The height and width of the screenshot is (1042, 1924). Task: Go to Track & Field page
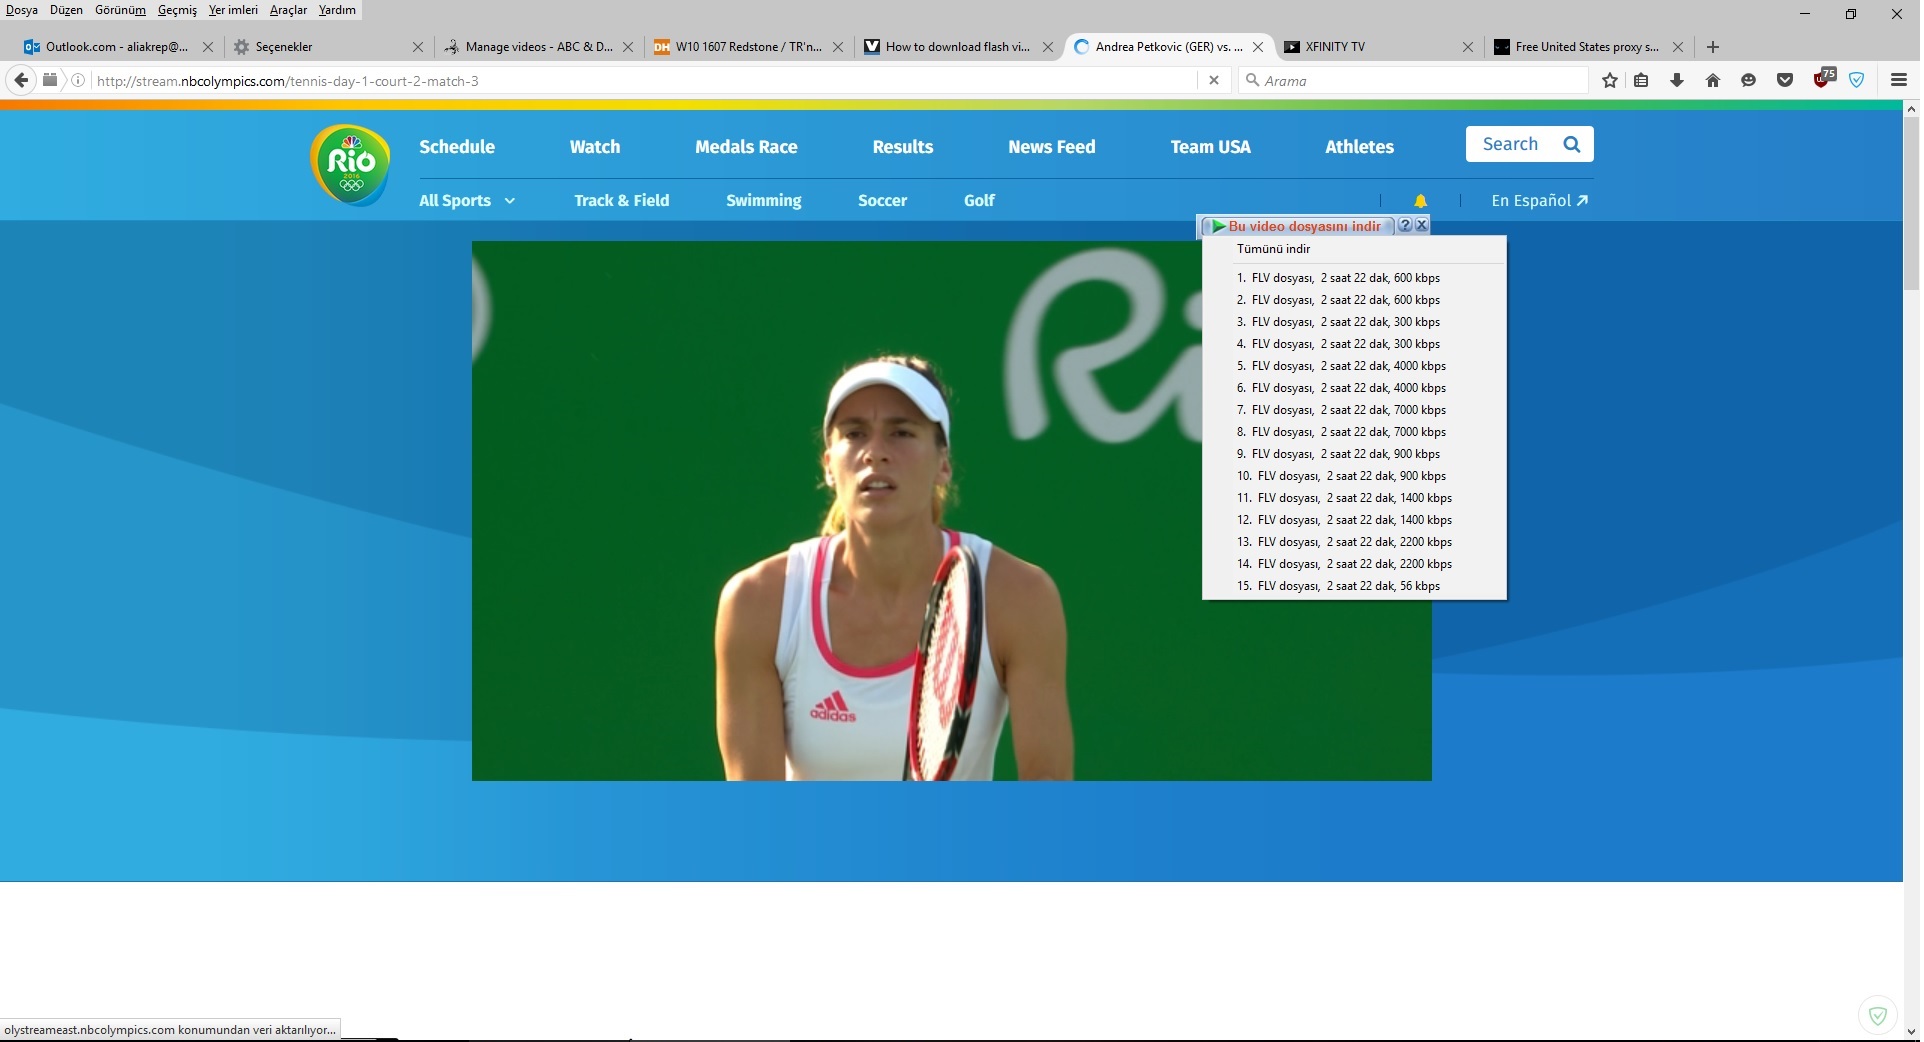(621, 200)
